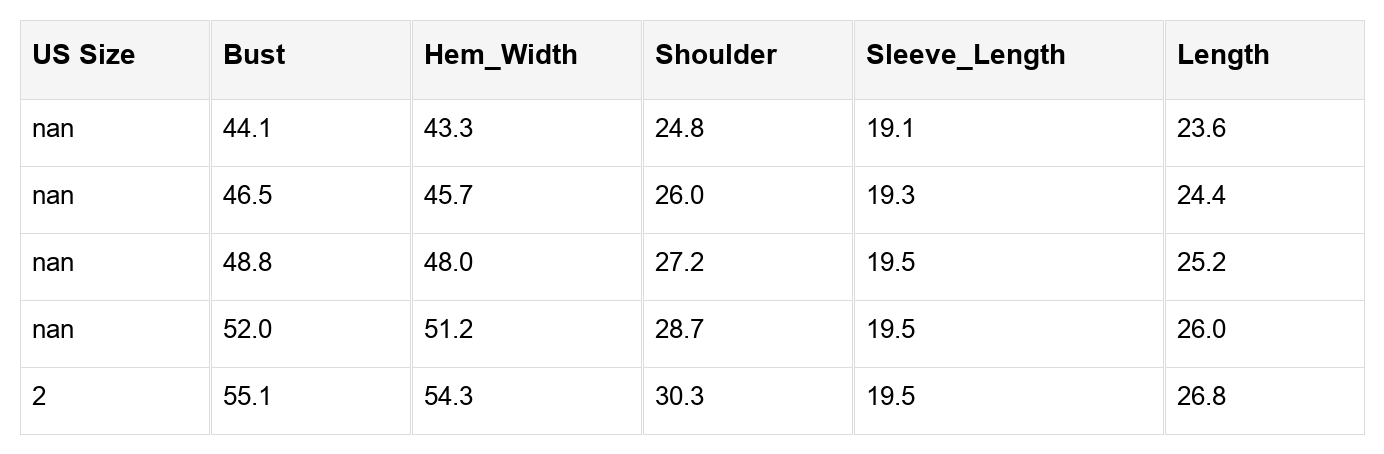
Task: Click the Hem_Width value 45.7
Action: coord(449,196)
